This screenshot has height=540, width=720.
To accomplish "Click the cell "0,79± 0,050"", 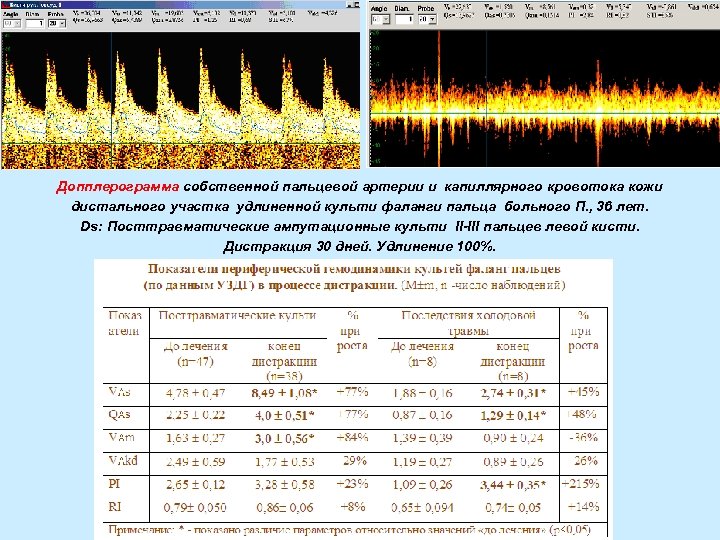I will (x=195, y=508).
